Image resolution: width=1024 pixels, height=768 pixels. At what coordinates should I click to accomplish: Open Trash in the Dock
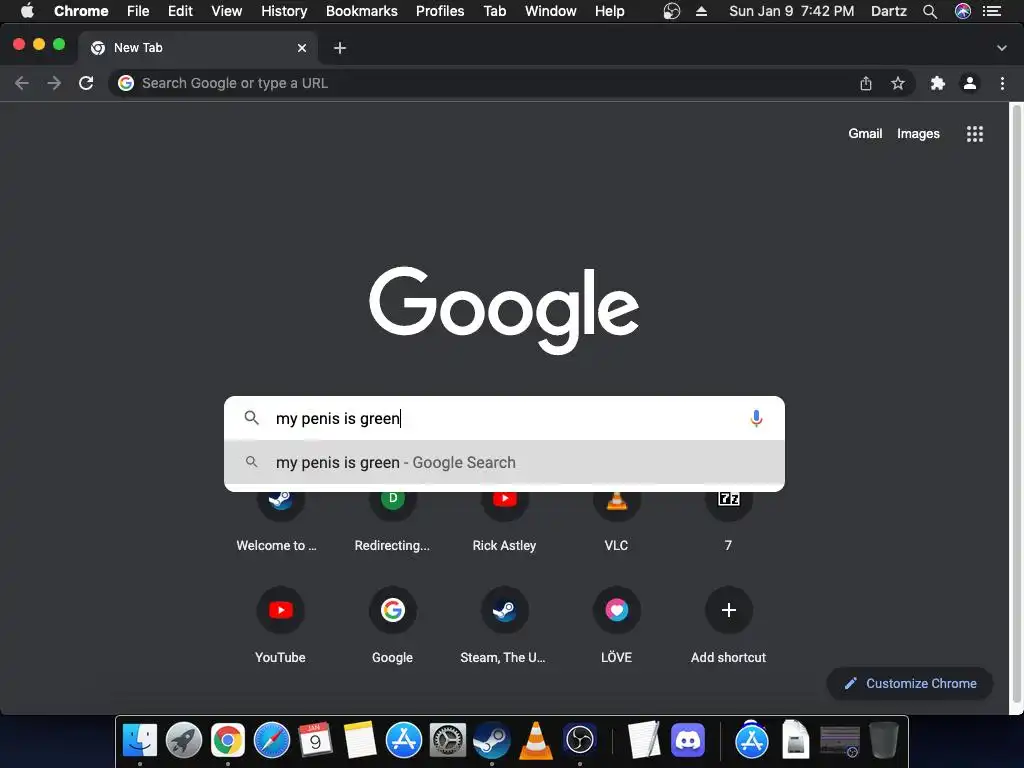coord(884,740)
